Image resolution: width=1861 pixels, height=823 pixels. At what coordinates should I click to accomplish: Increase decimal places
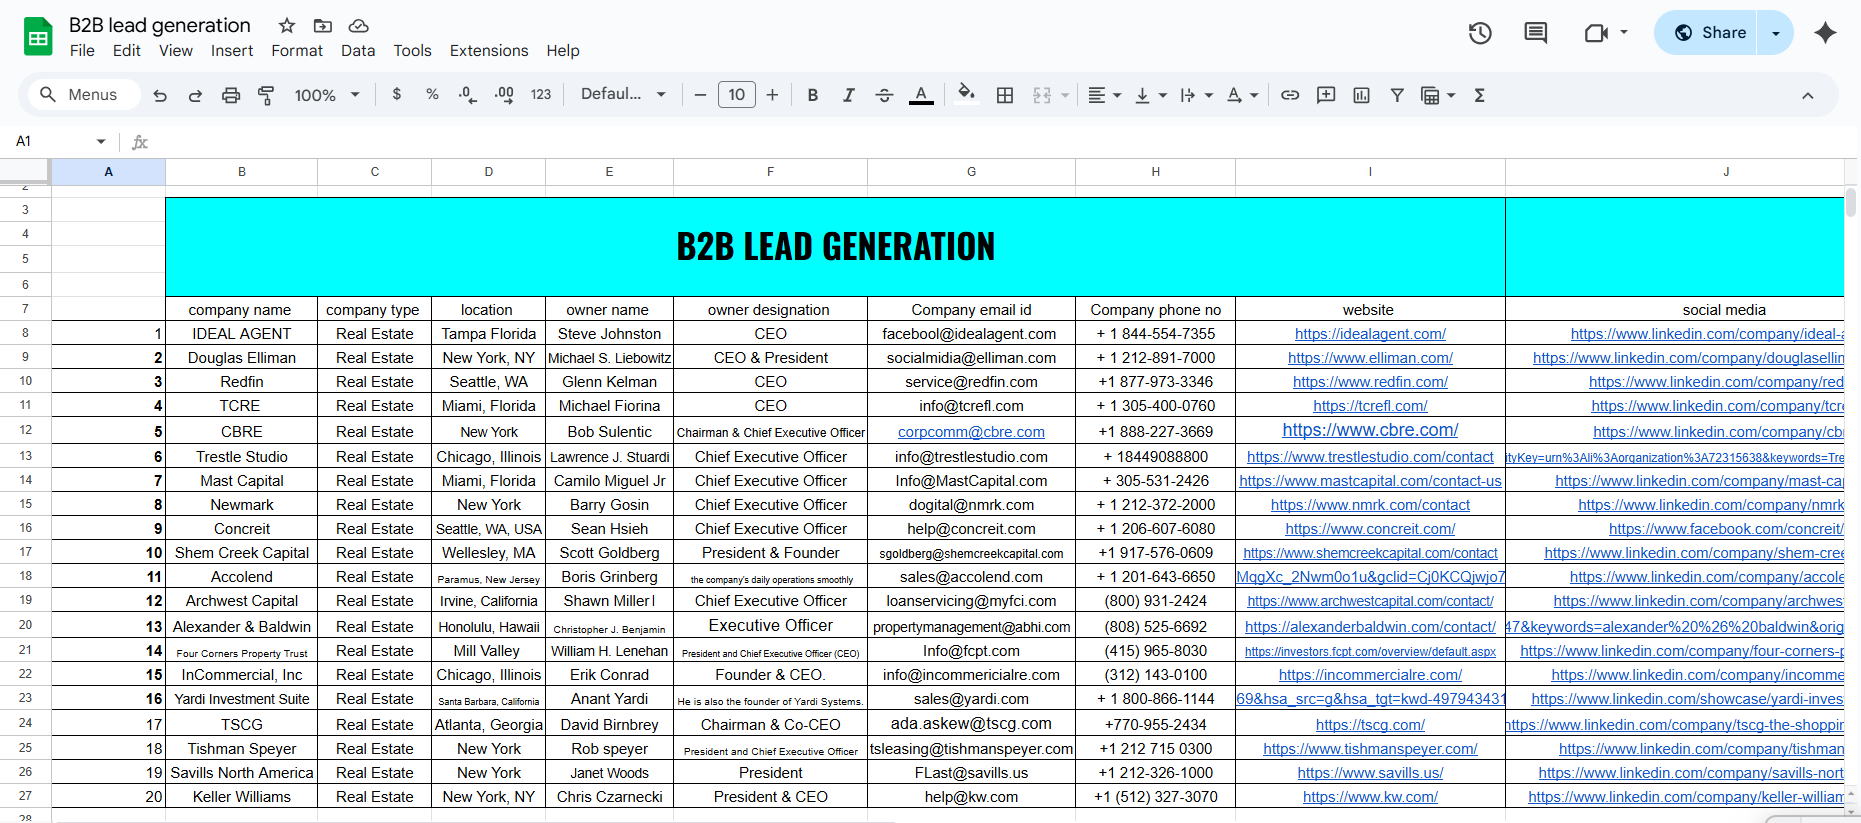[x=504, y=95]
